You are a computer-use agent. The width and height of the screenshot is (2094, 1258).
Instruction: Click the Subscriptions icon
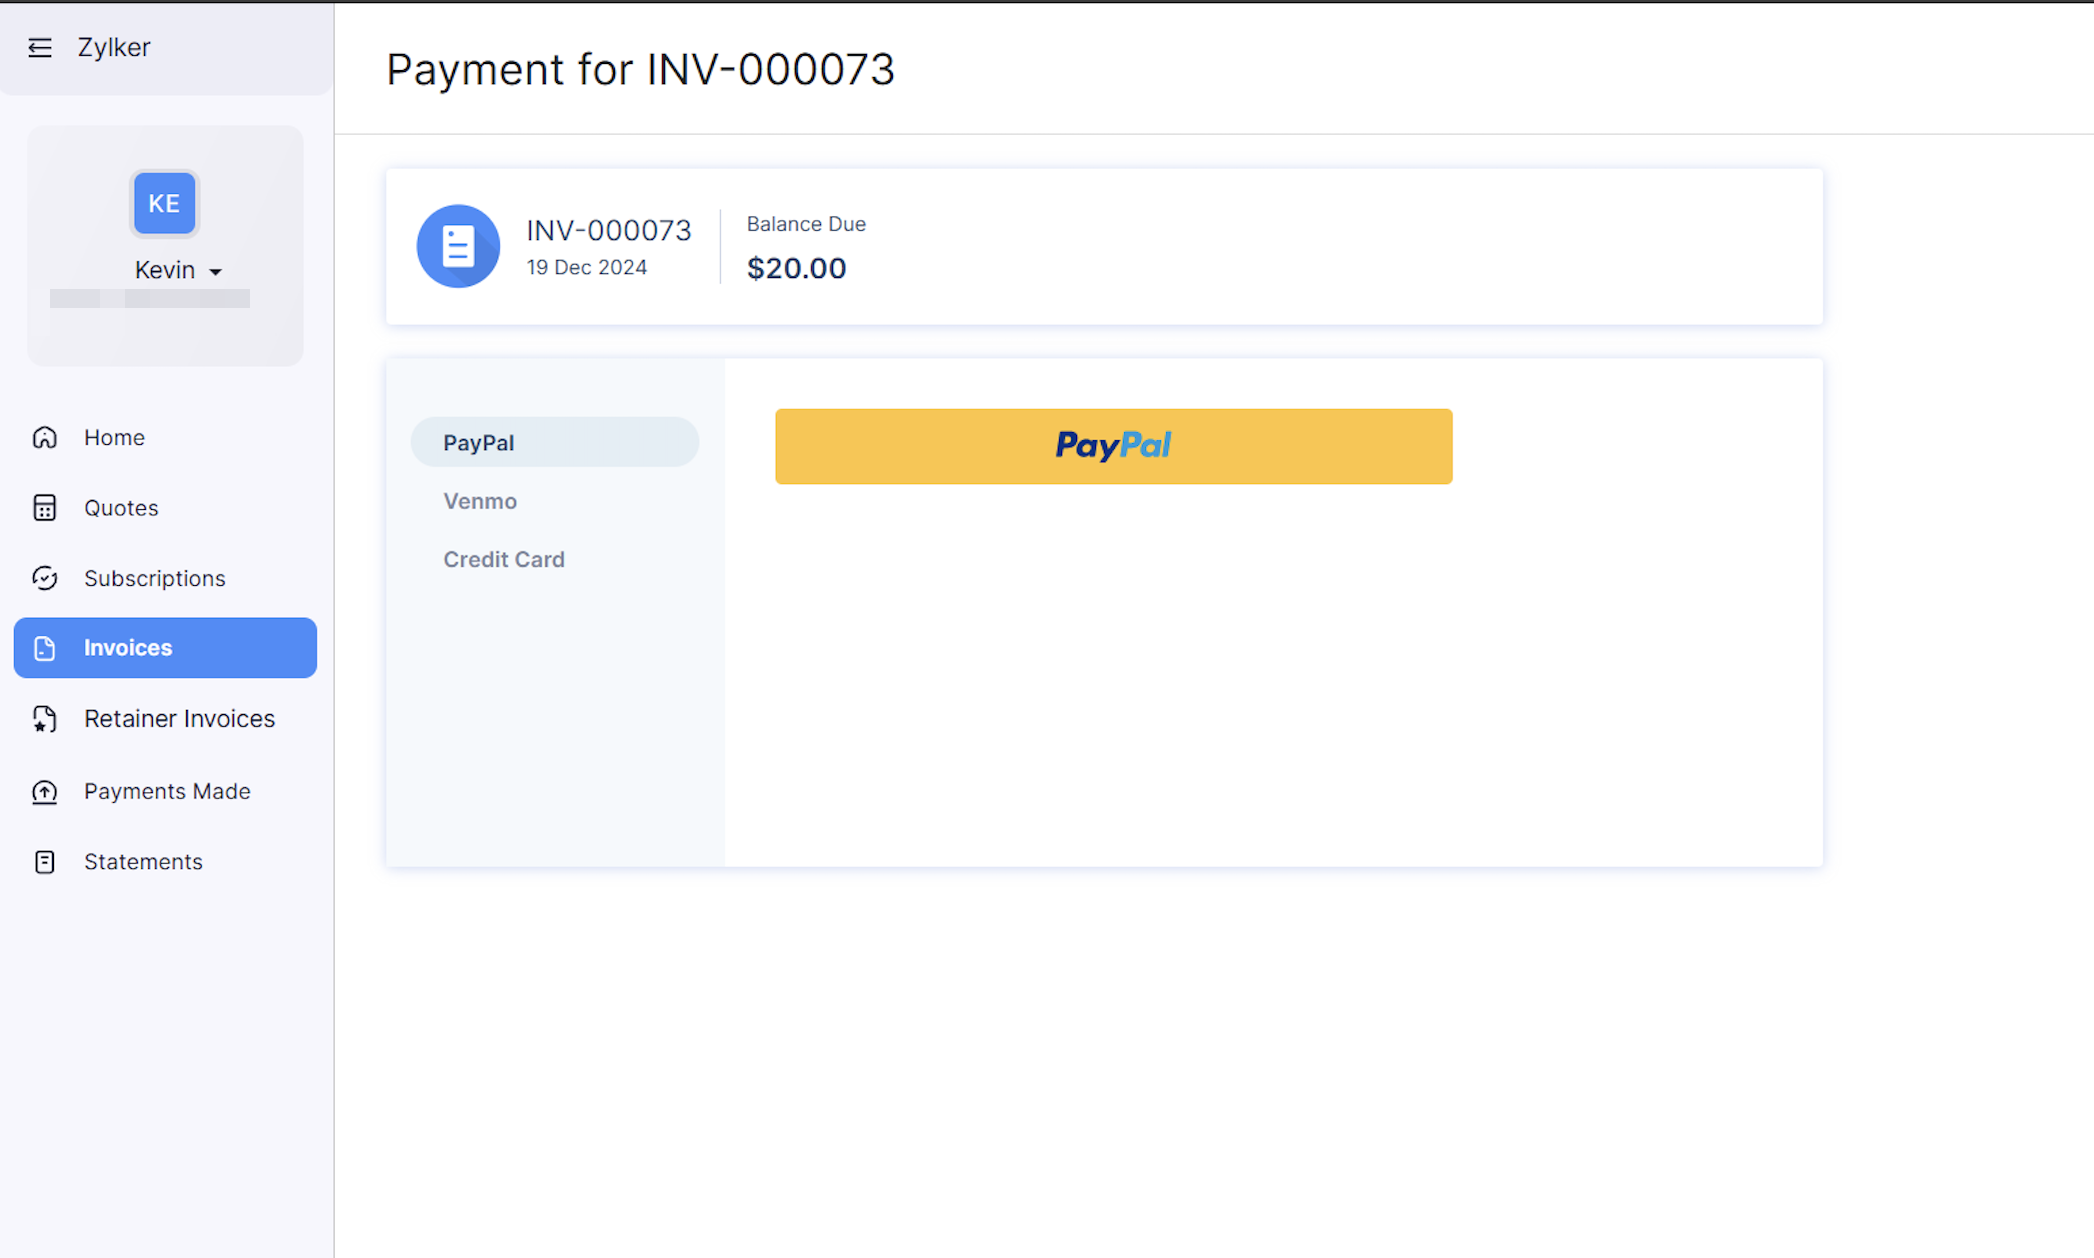coord(45,578)
